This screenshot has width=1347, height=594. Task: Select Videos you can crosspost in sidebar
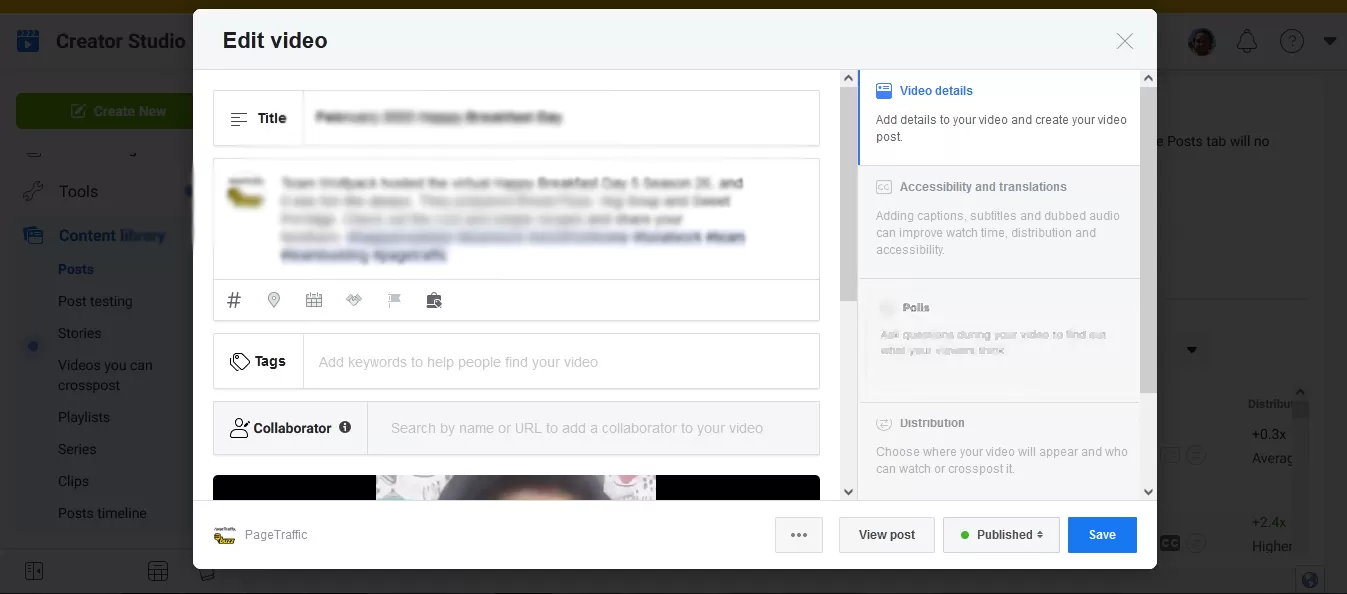(x=104, y=375)
